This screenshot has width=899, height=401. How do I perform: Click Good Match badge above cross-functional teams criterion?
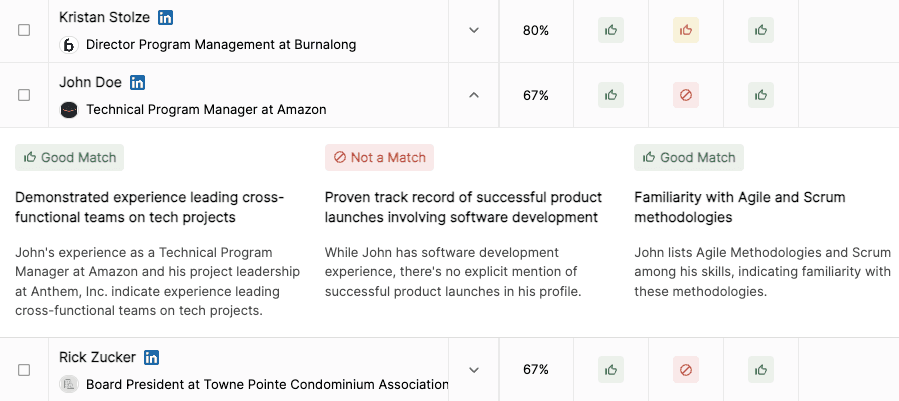point(69,158)
